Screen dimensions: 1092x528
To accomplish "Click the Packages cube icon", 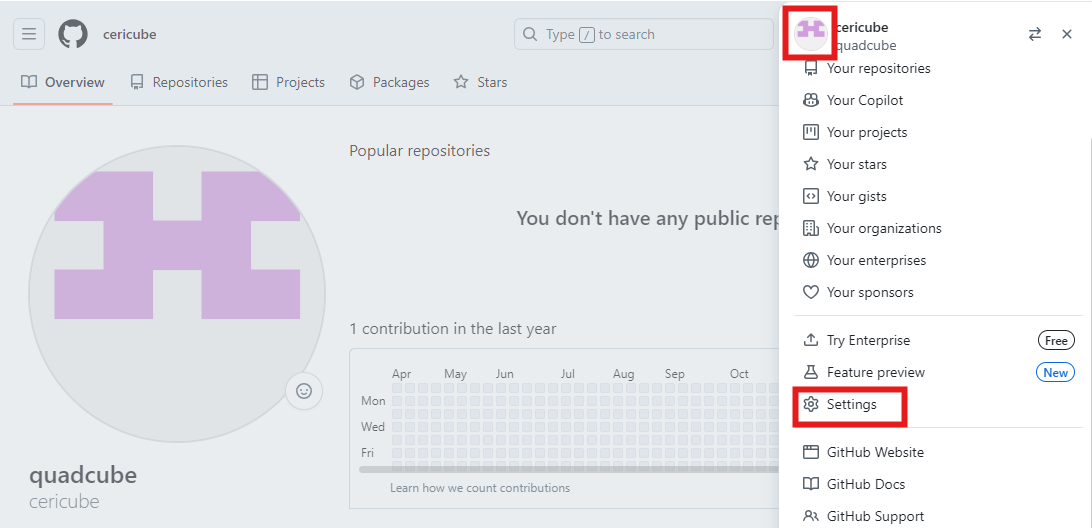I will [x=357, y=82].
